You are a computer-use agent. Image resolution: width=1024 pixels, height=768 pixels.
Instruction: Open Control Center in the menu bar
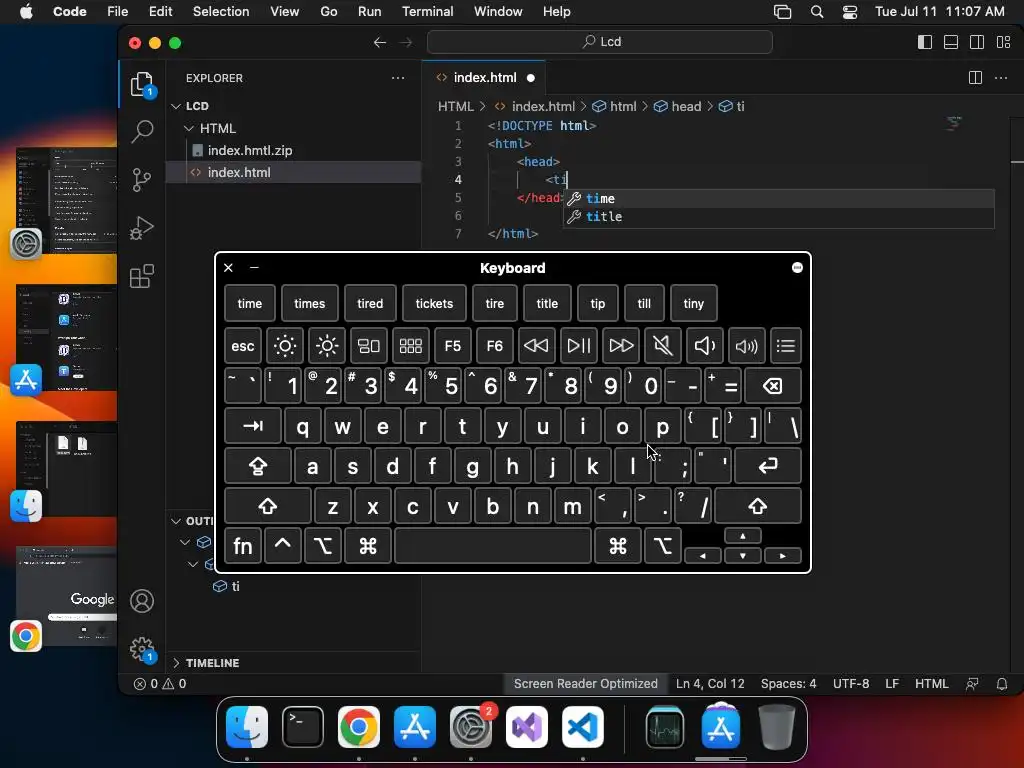850,12
